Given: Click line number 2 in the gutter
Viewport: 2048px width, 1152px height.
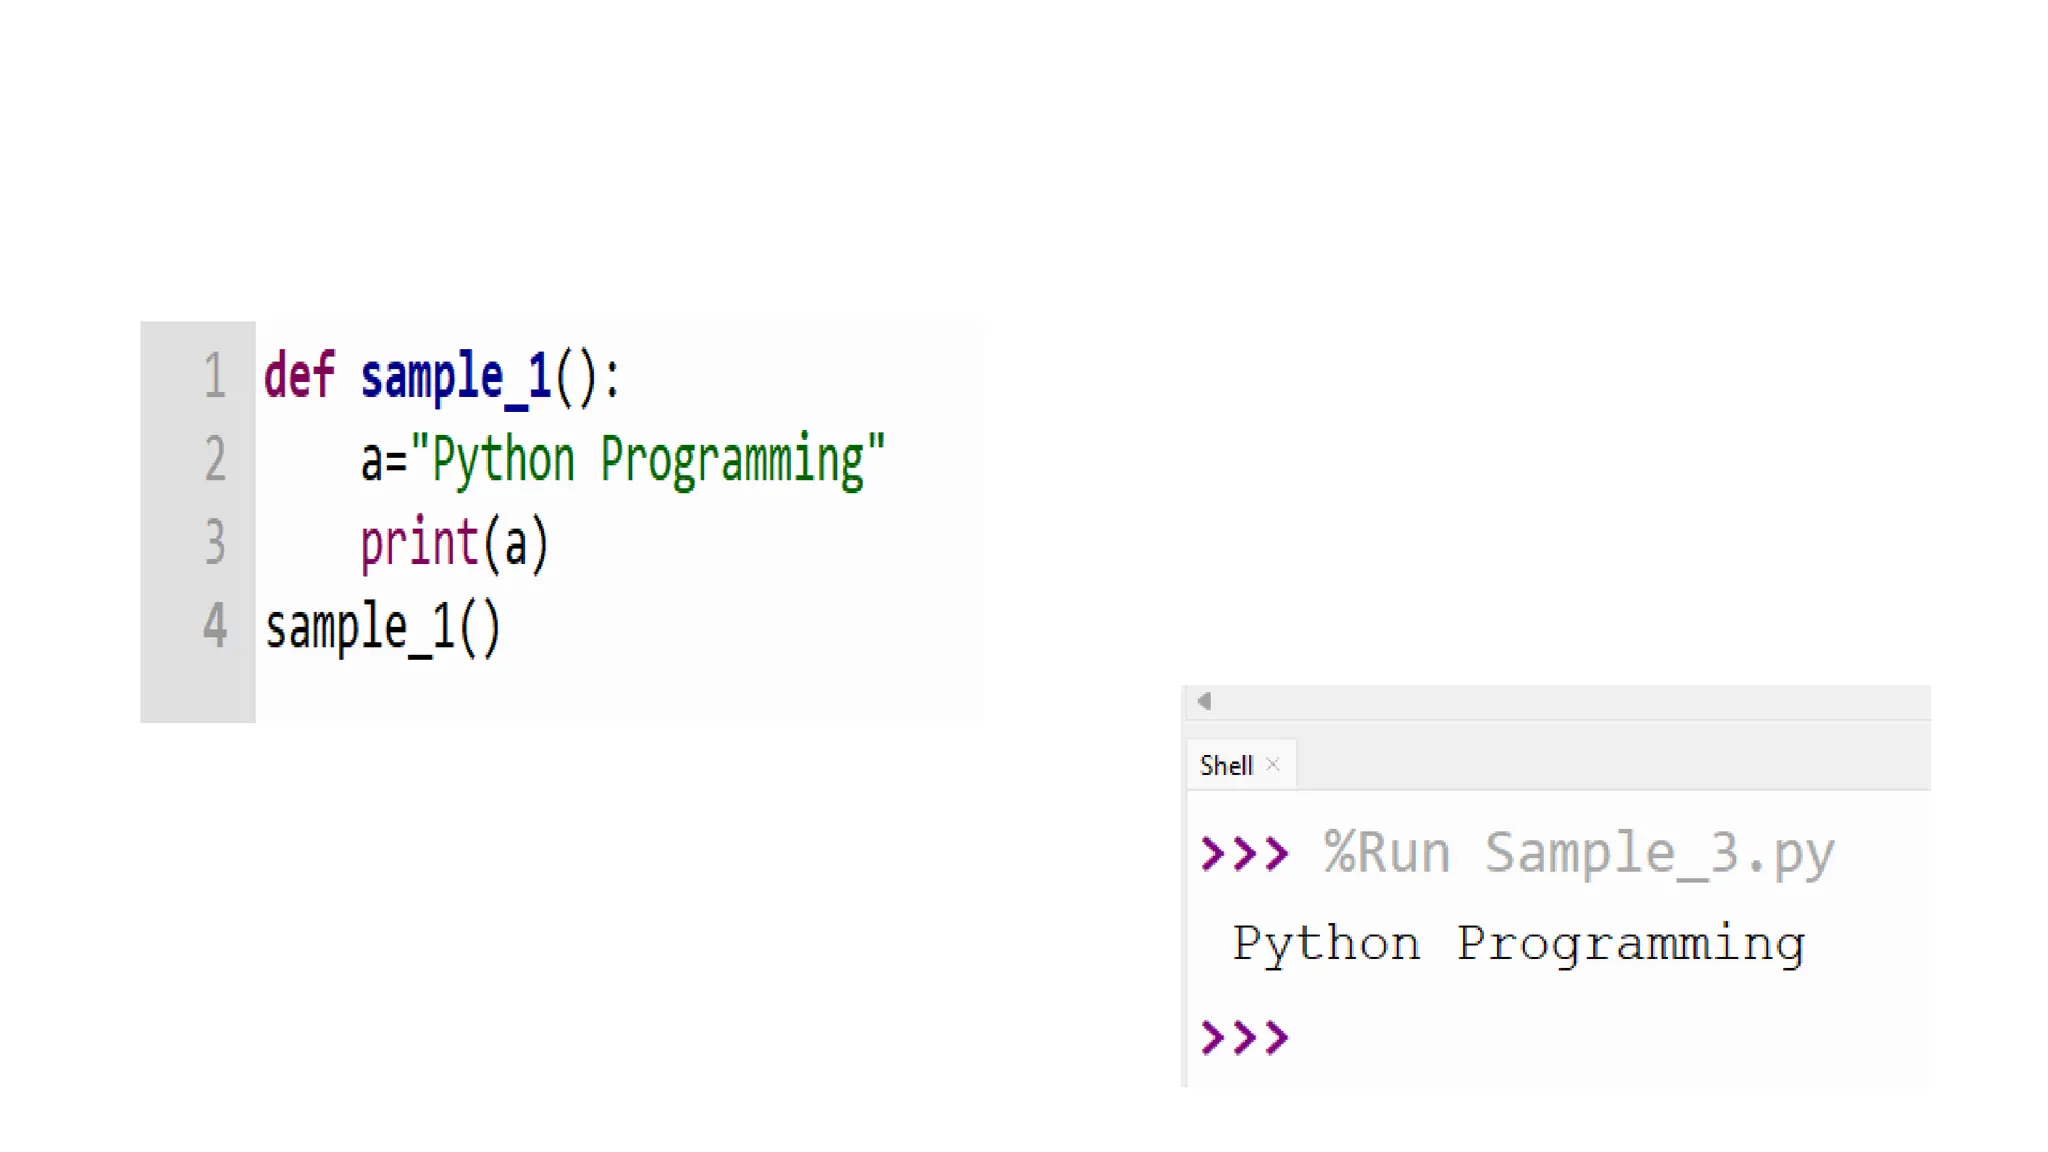Looking at the screenshot, I should click(214, 459).
